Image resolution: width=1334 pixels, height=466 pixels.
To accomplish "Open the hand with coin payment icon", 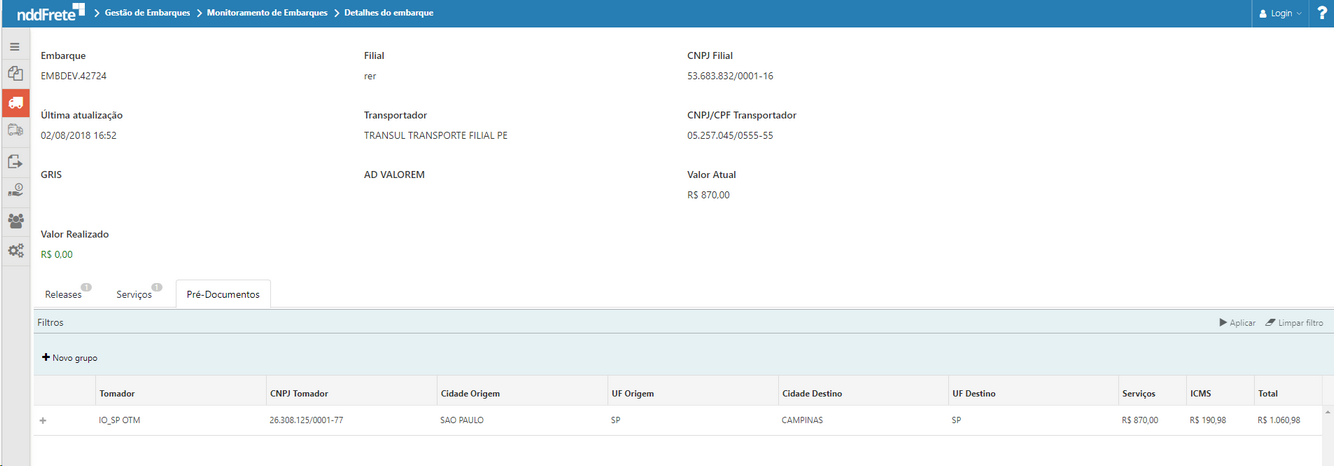I will pos(15,190).
